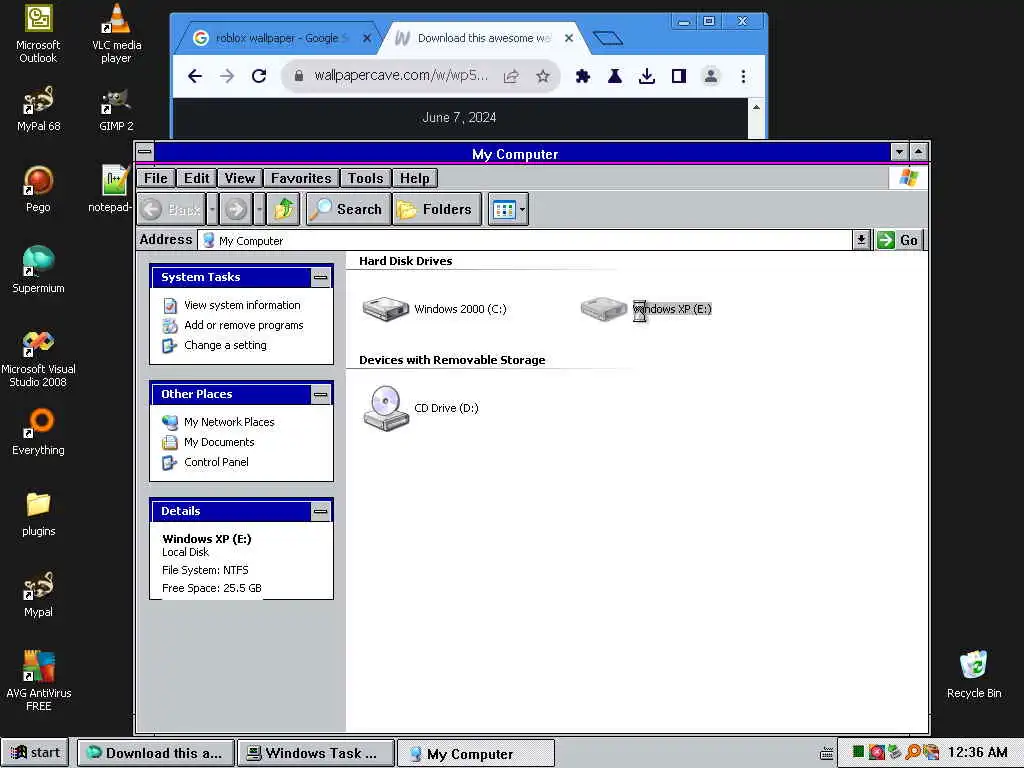The height and width of the screenshot is (768, 1024).
Task: Click the Forward arrow in My Computer
Action: (236, 209)
